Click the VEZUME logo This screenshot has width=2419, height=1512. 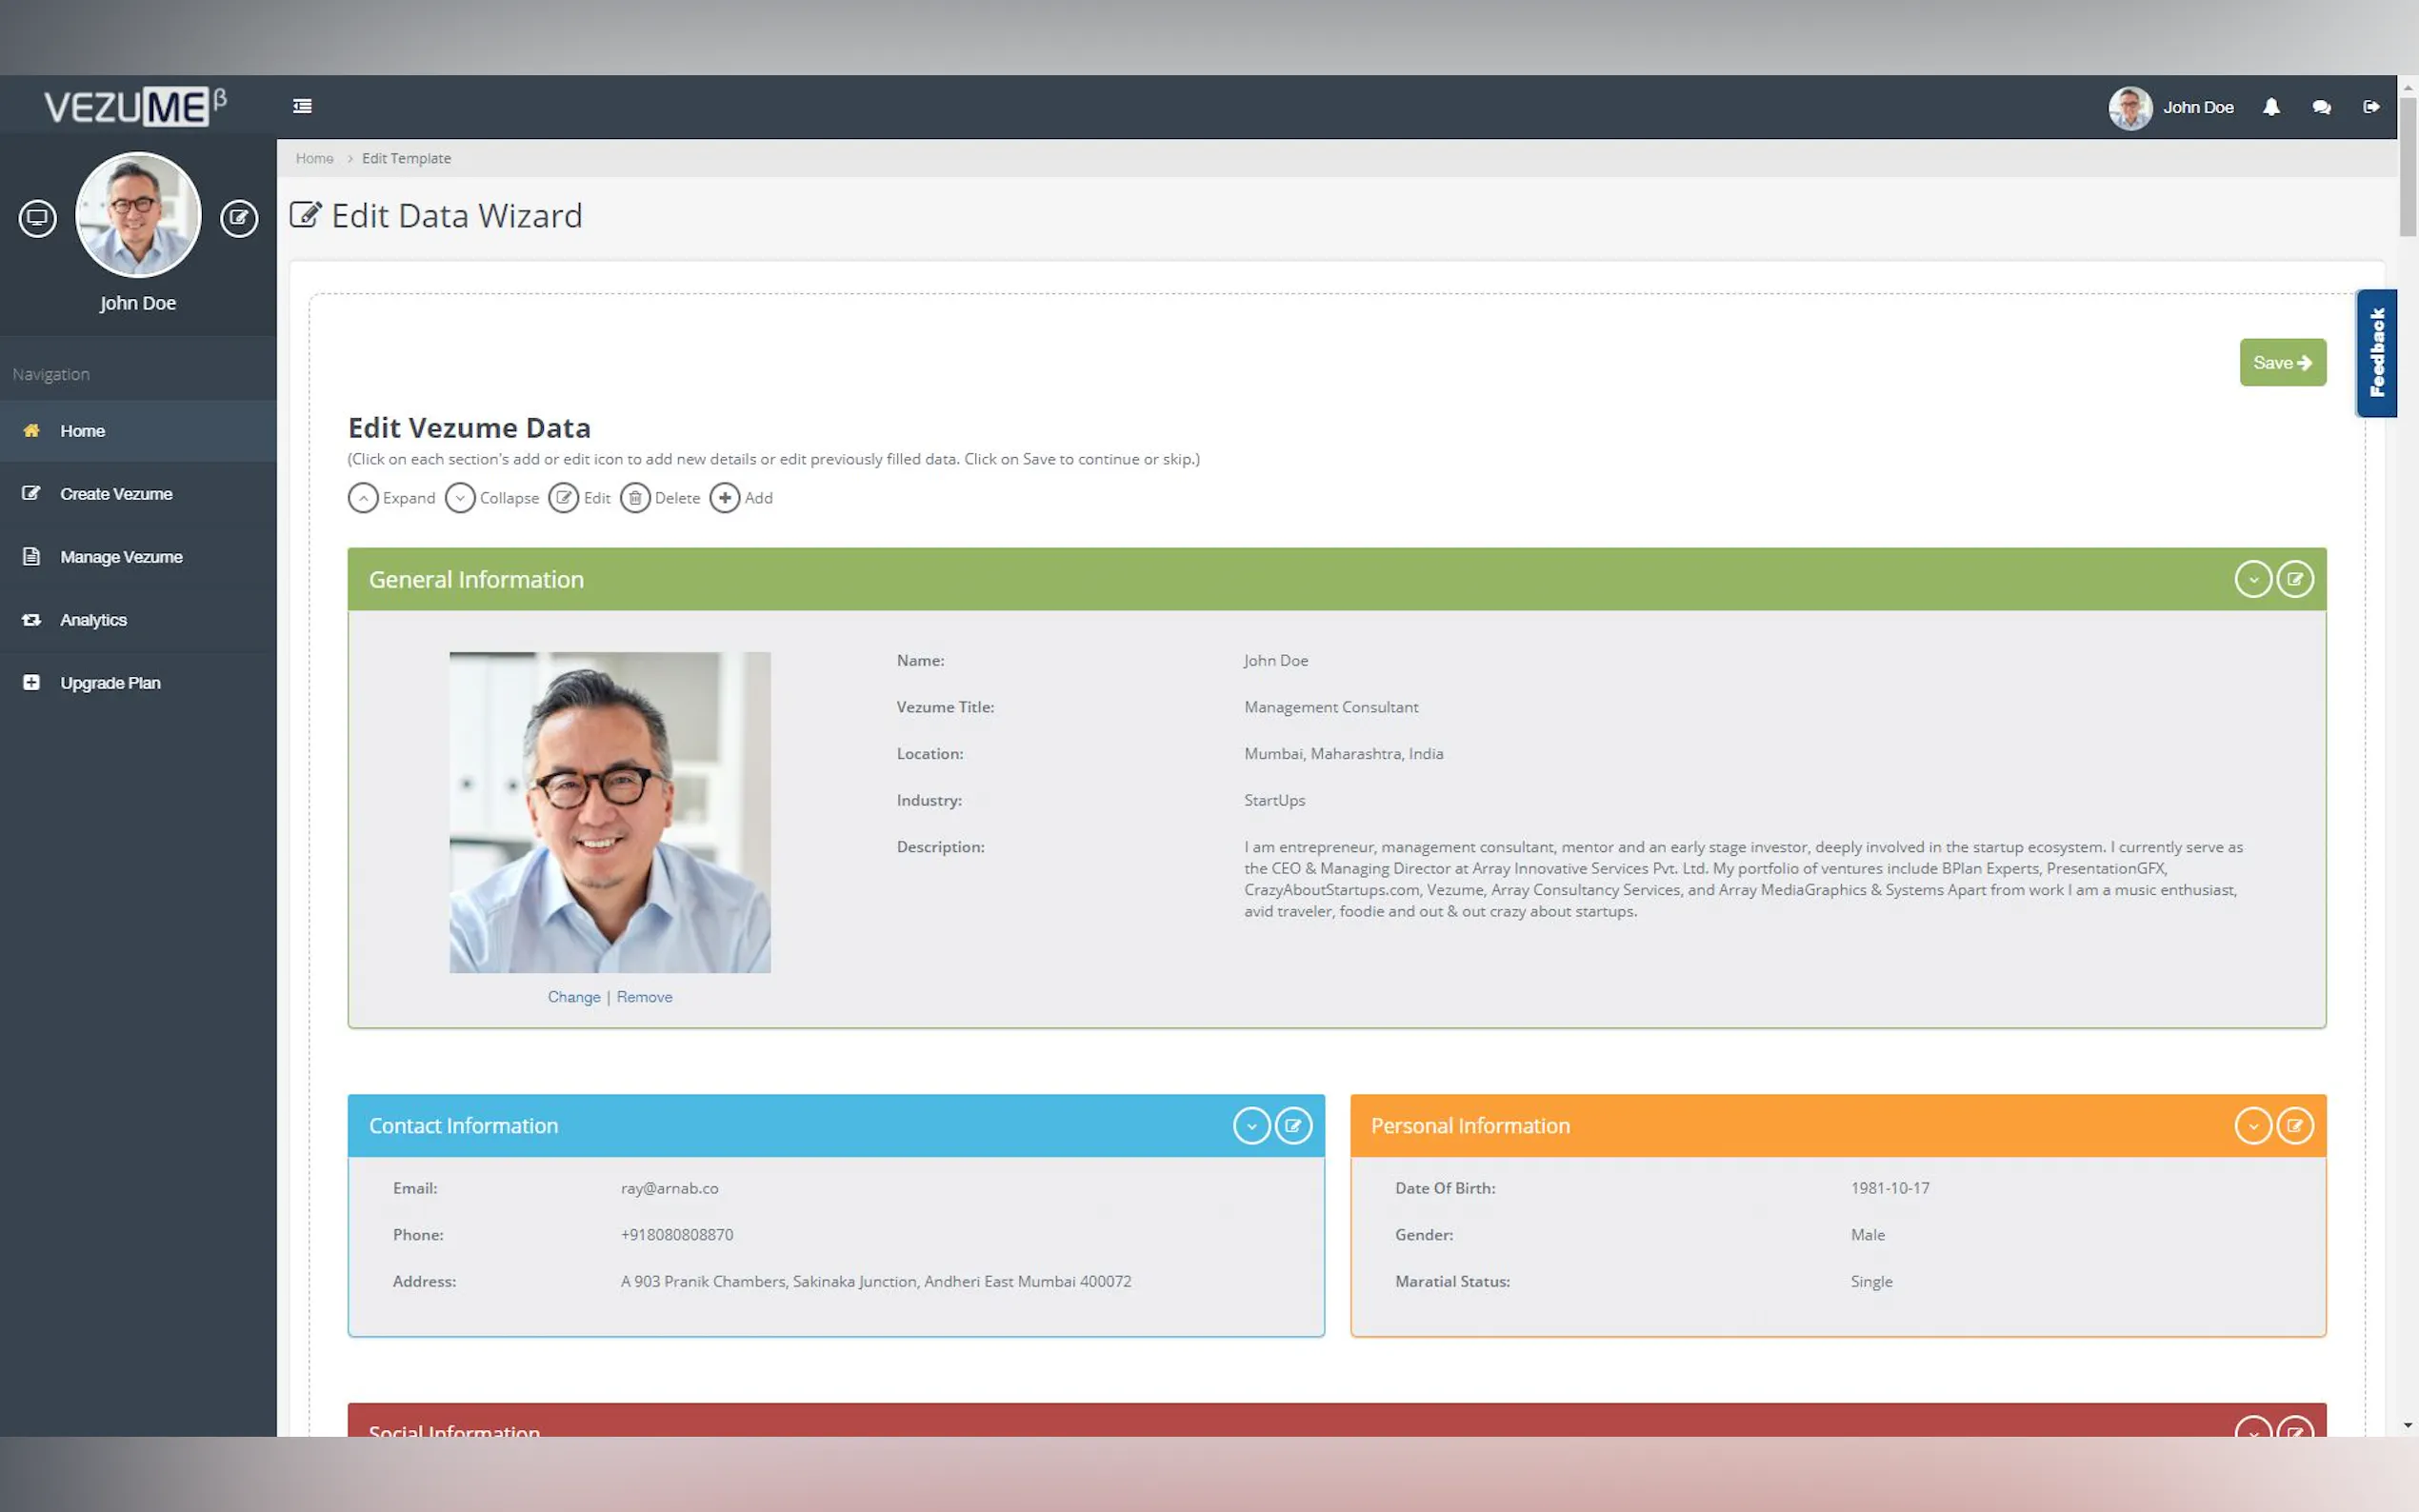(135, 106)
